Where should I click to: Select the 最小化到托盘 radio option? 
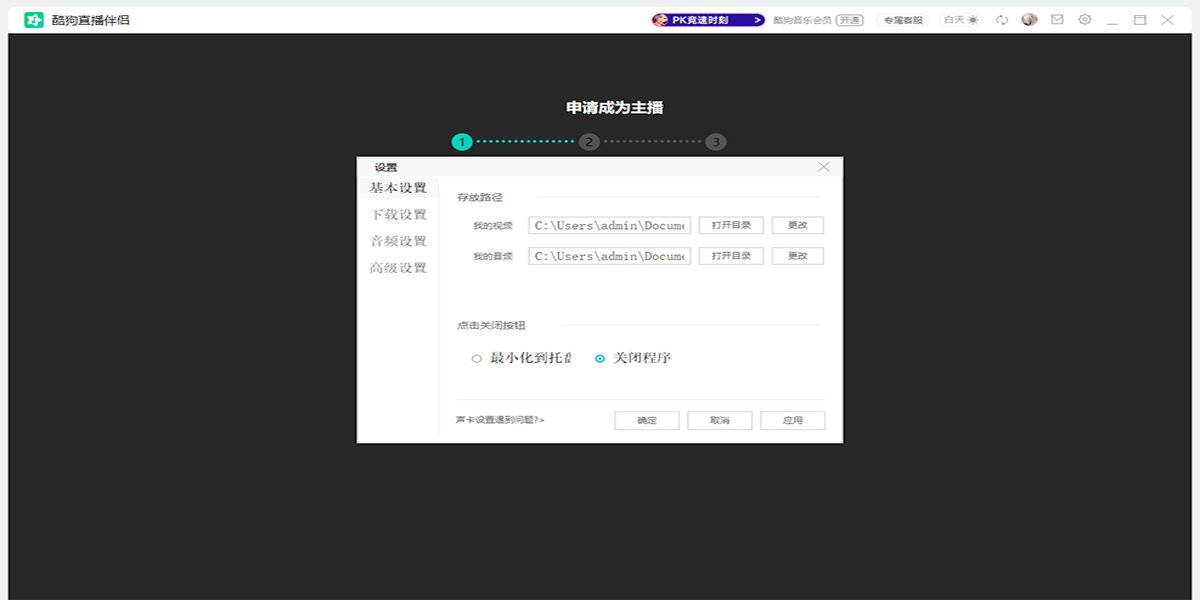point(477,359)
